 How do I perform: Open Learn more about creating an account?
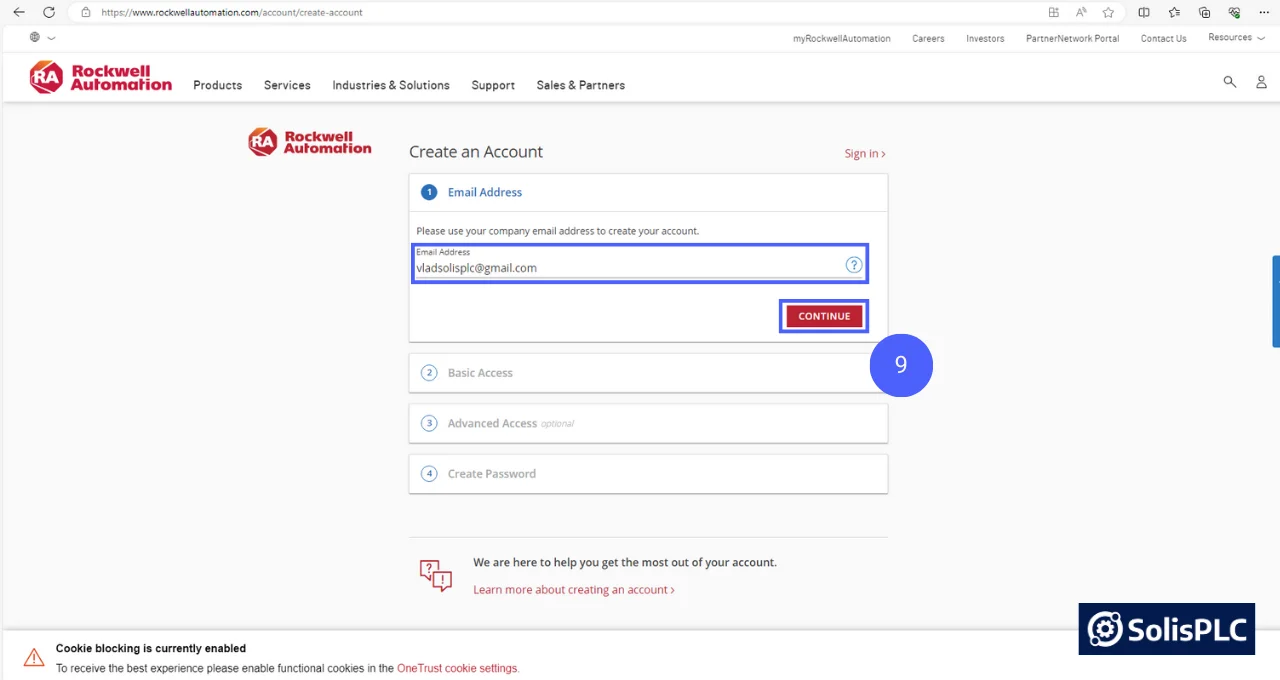tap(574, 590)
